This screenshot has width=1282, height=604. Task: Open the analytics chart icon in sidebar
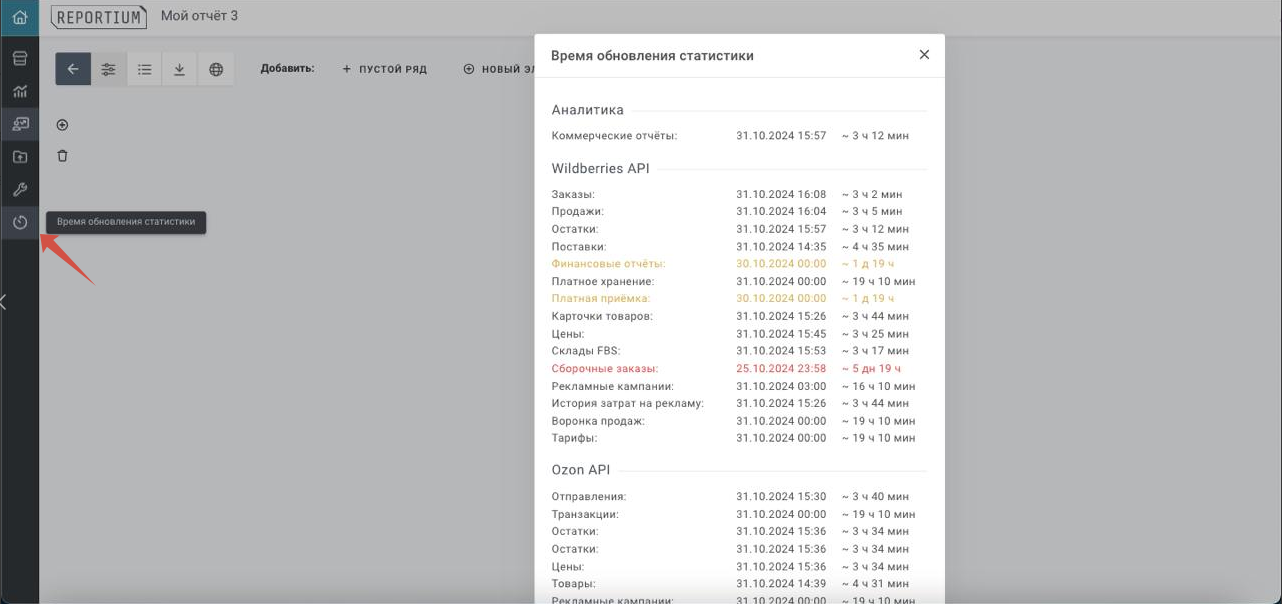click(19, 92)
